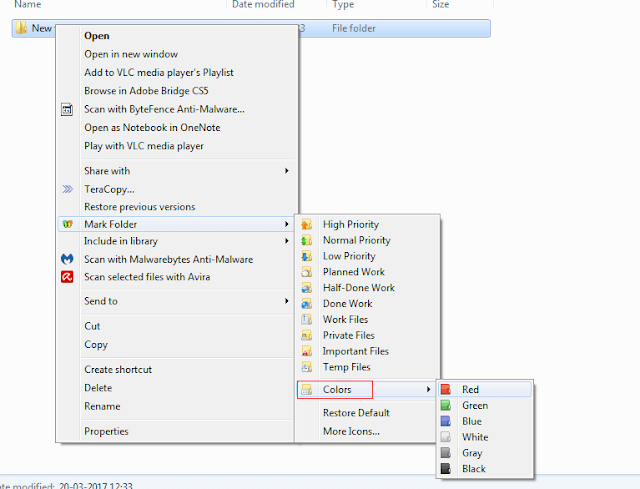Pick the Gray folder color swatch

pos(446,453)
